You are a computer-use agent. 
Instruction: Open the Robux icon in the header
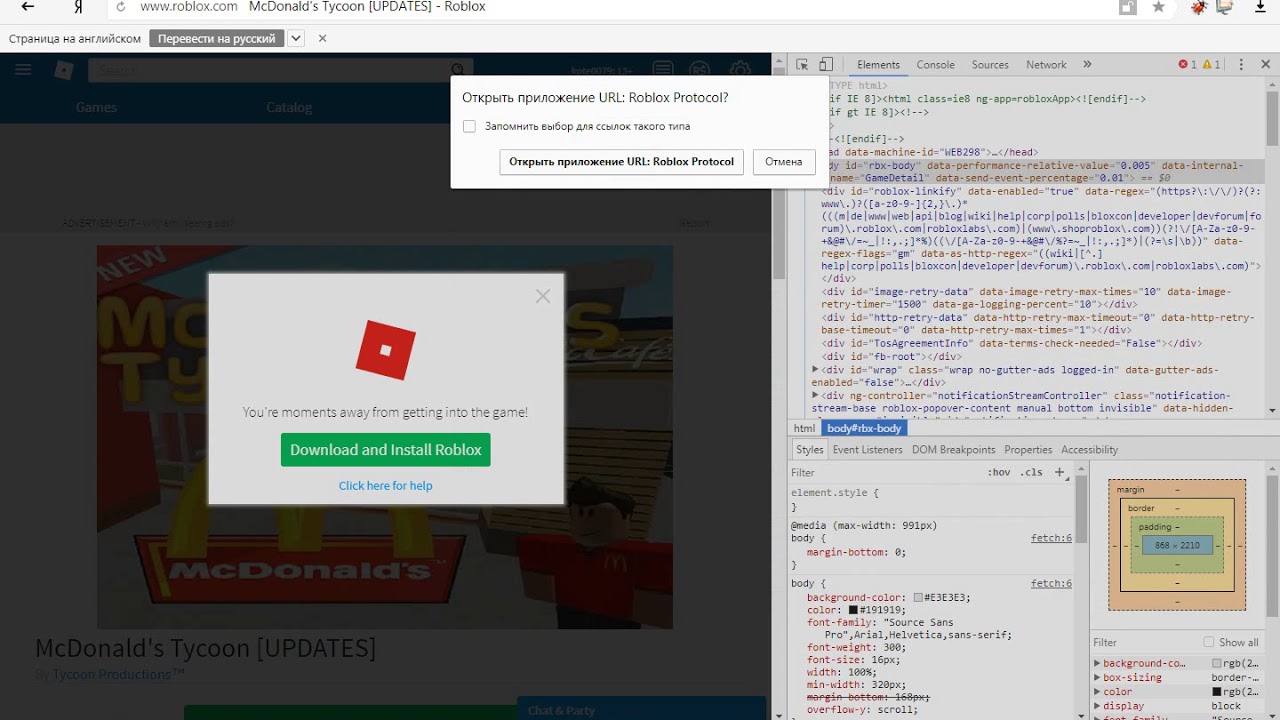(699, 69)
